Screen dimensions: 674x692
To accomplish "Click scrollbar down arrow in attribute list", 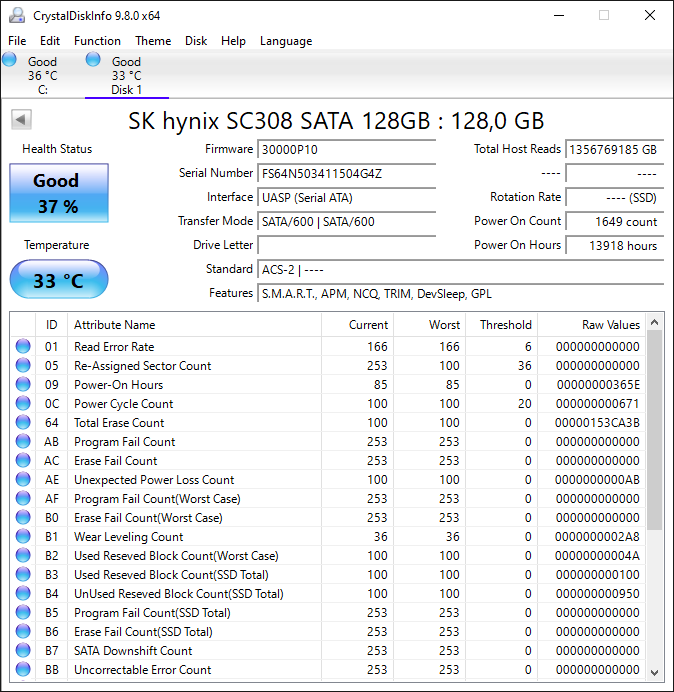I will [x=655, y=672].
